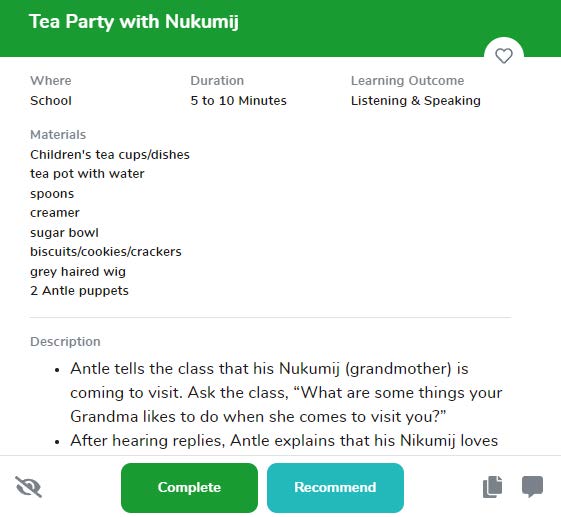561x517 pixels.
Task: Click the School location value
Action: click(51, 101)
